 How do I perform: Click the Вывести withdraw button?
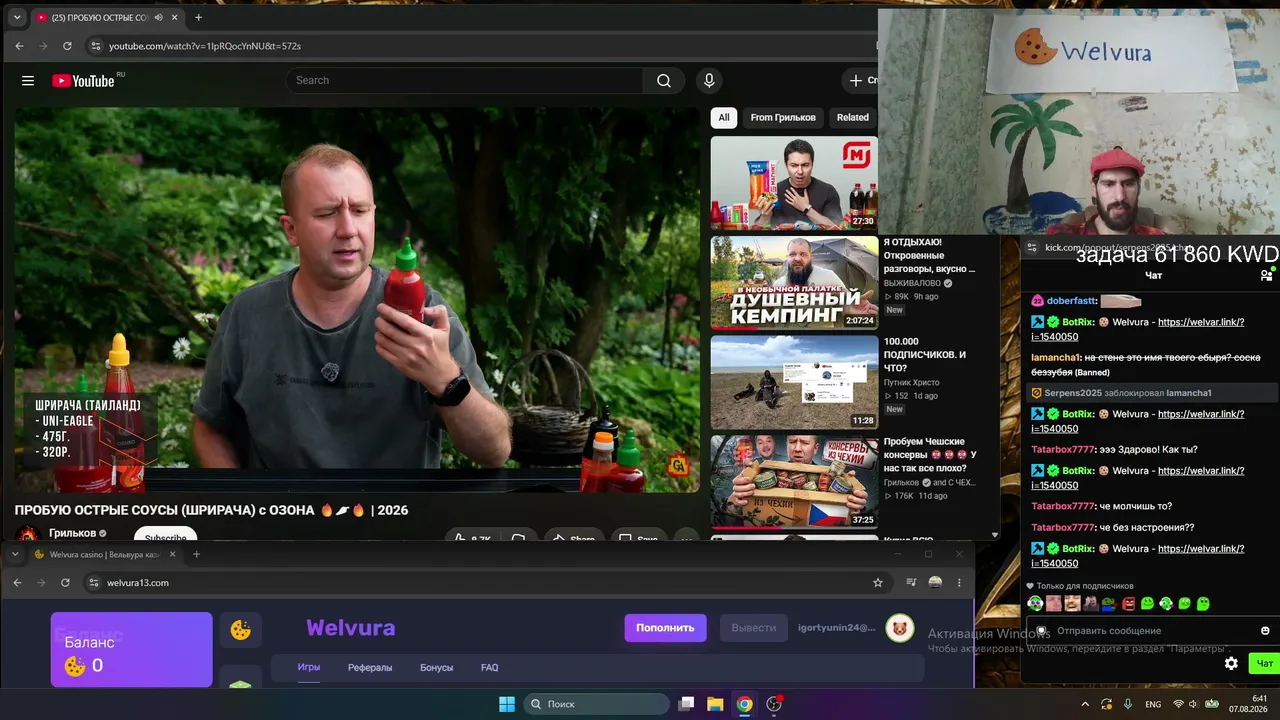coord(754,628)
